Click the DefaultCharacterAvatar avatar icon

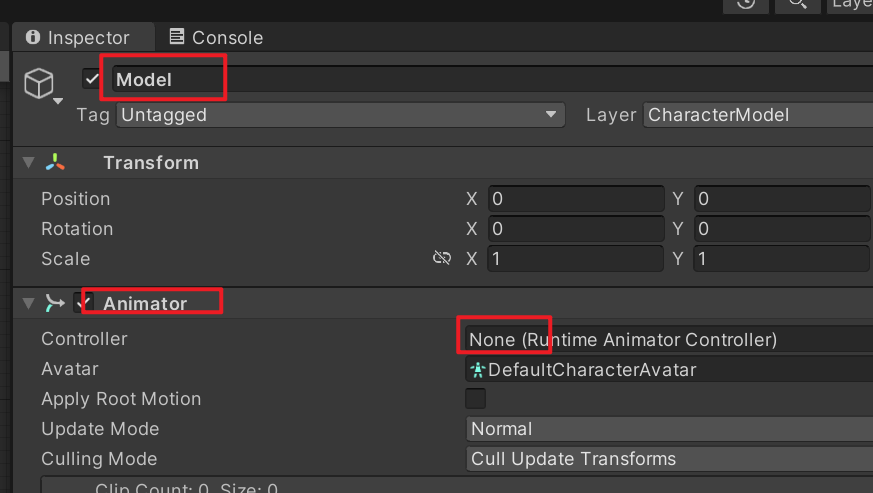click(478, 369)
